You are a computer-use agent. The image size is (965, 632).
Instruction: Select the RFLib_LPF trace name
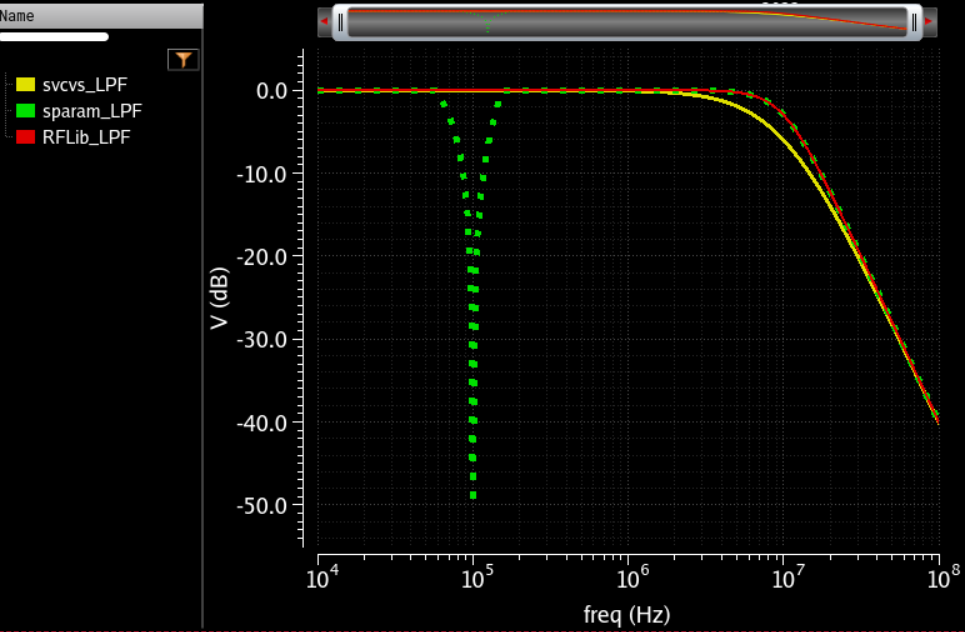(x=86, y=137)
